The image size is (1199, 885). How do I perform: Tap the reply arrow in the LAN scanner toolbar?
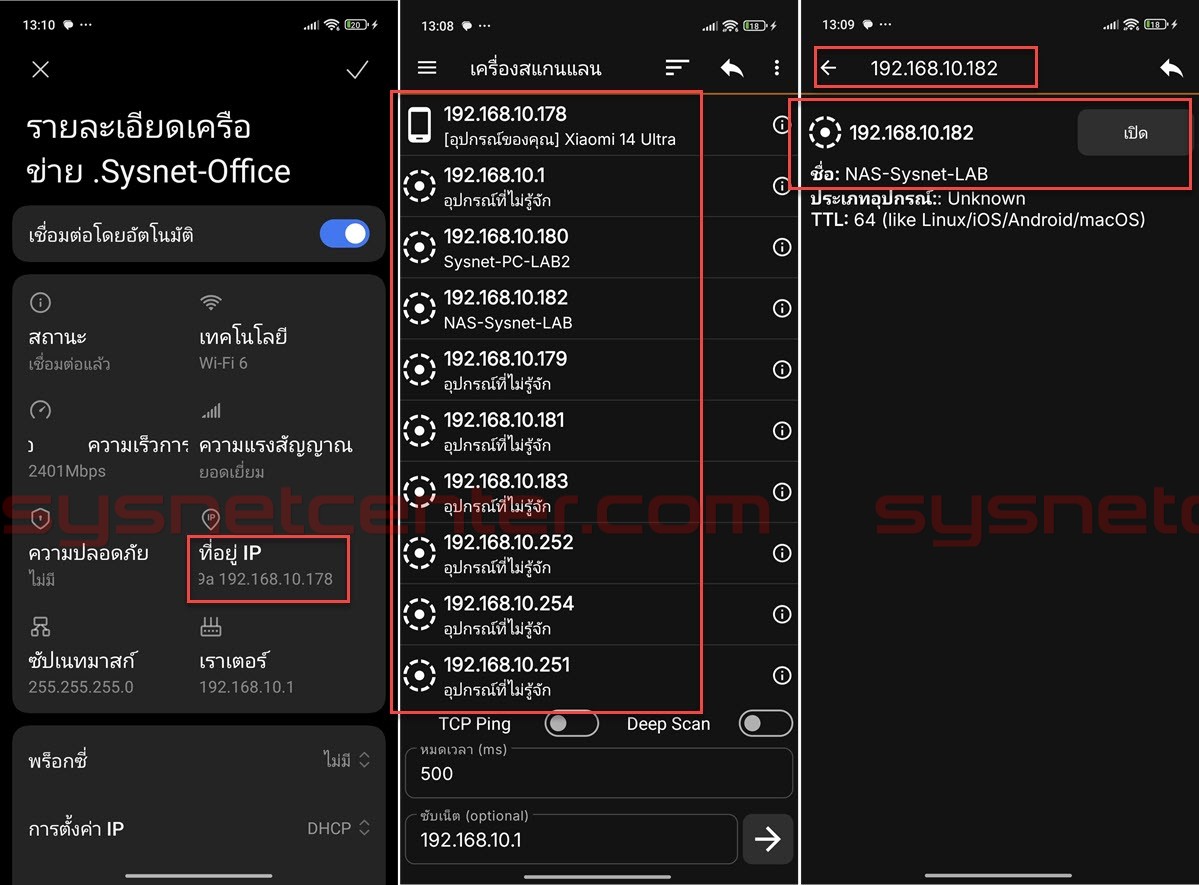[732, 67]
